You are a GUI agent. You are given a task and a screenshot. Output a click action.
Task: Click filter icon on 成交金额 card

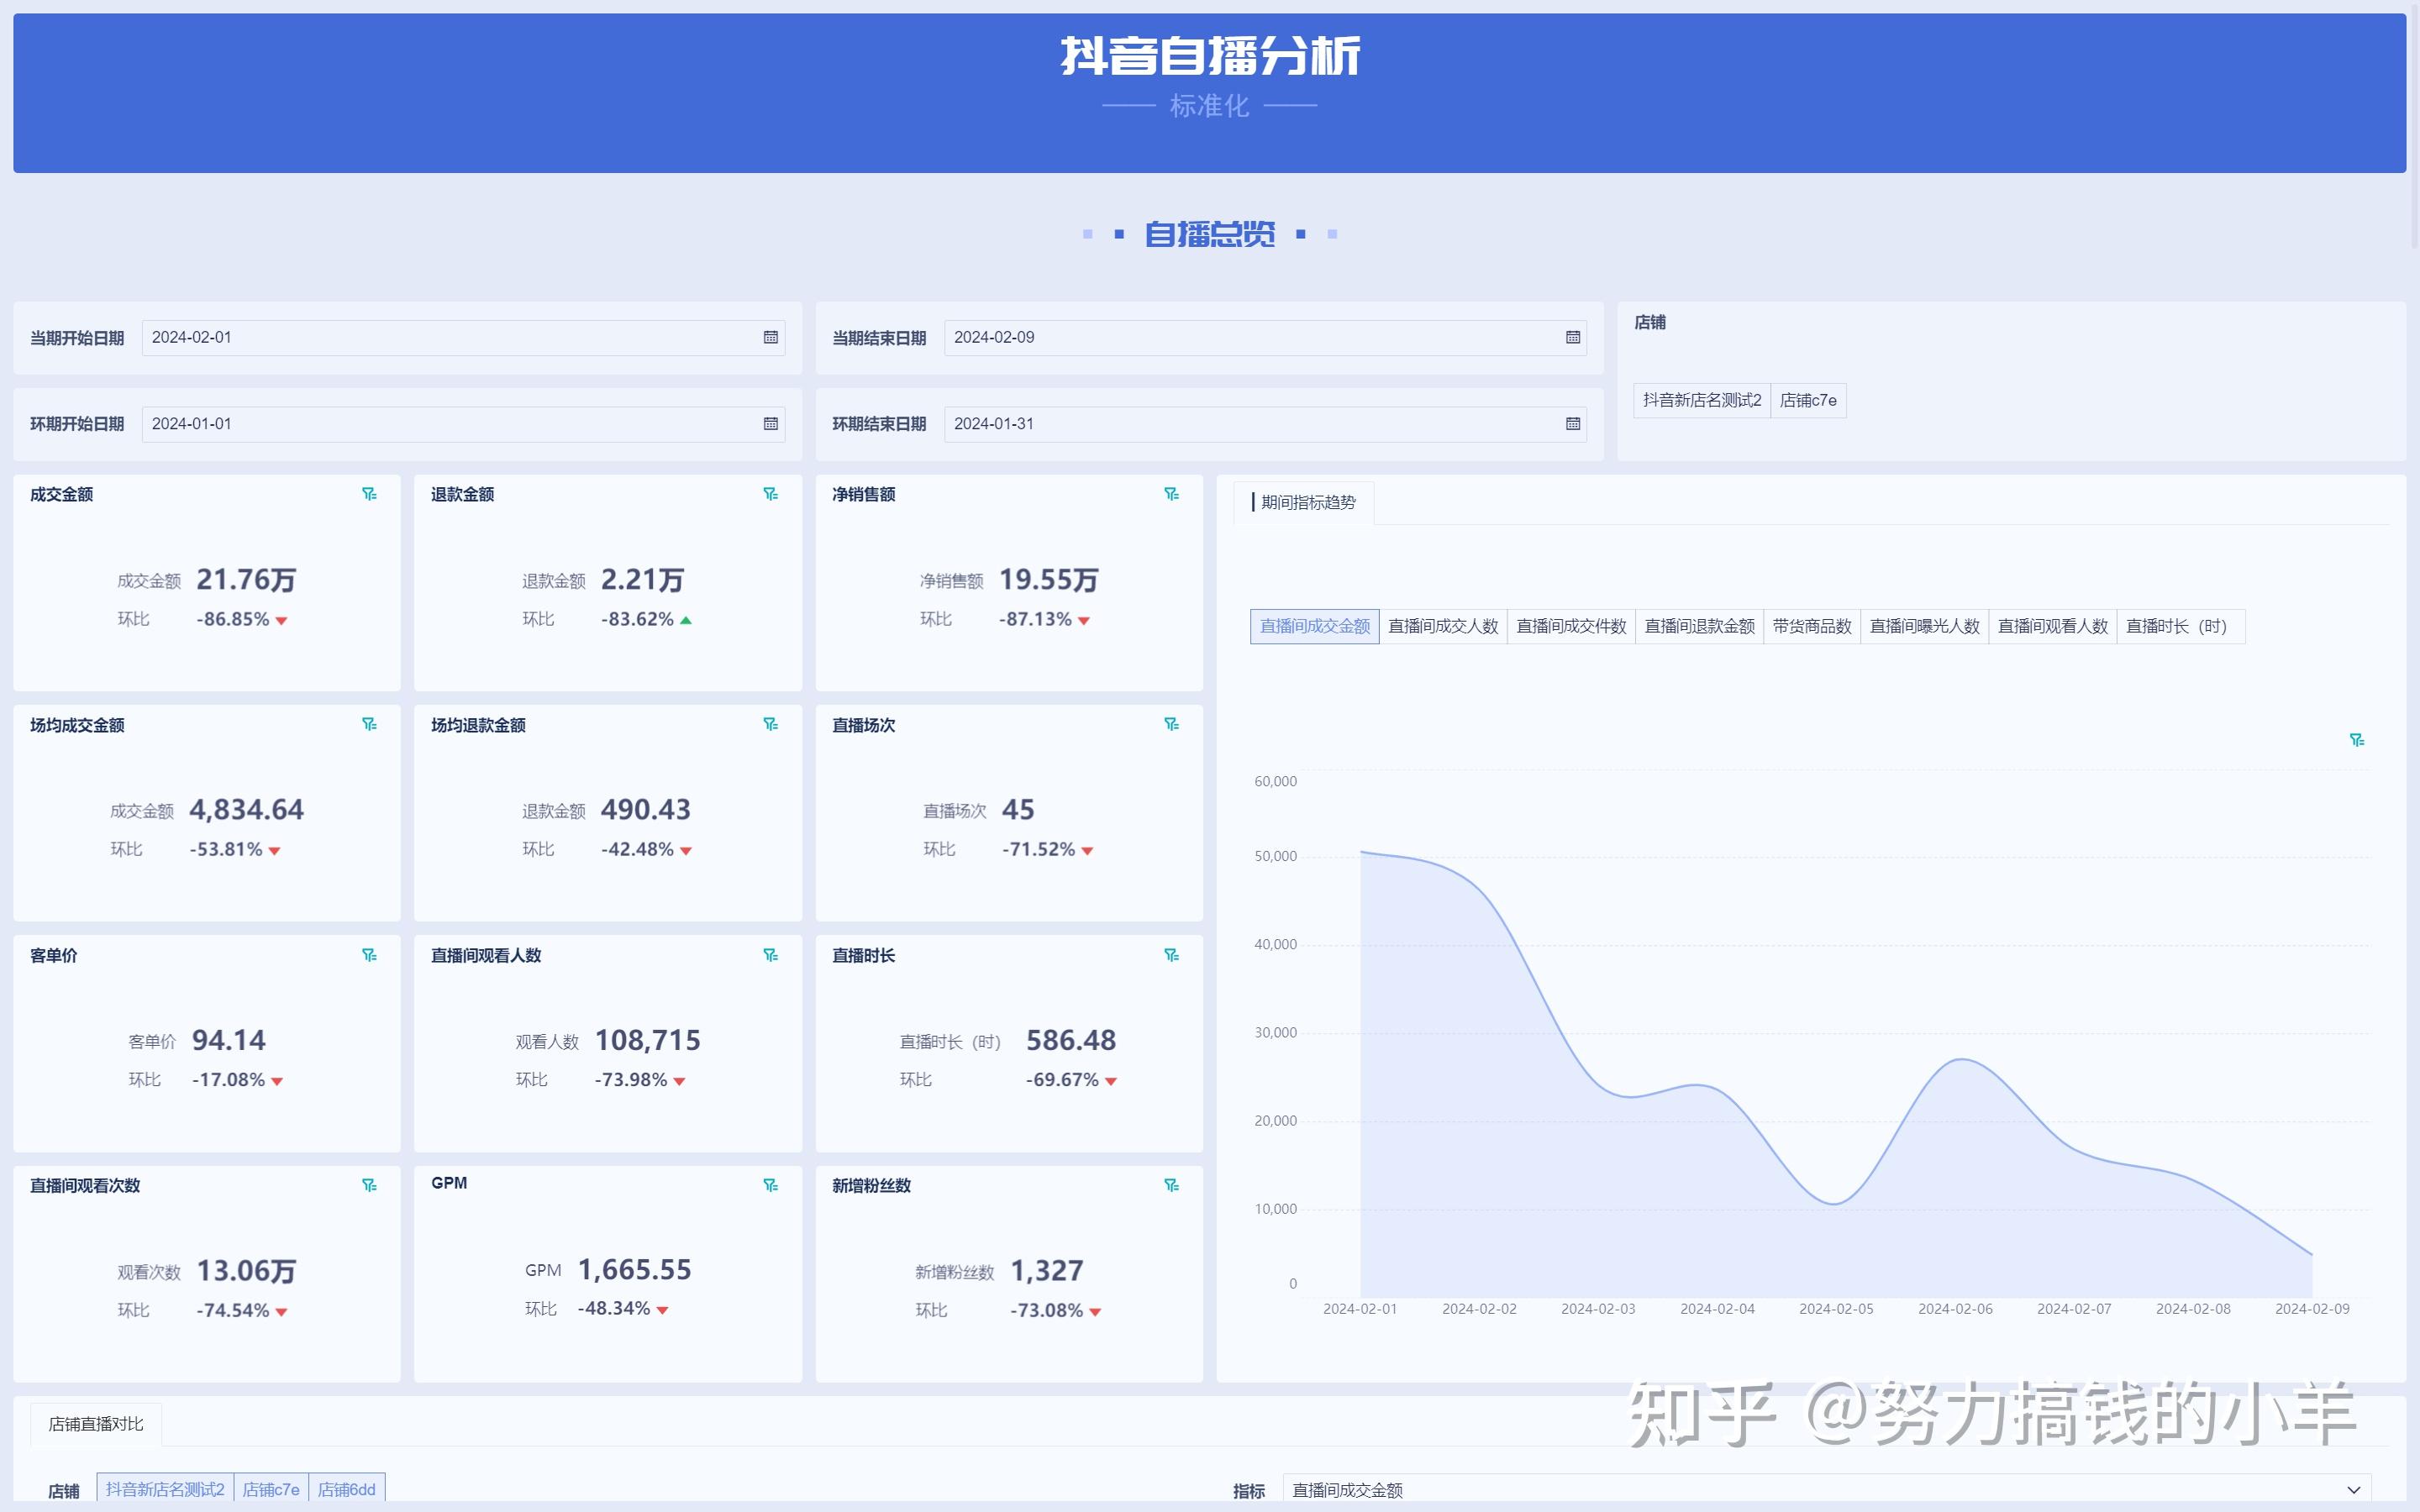[x=369, y=494]
